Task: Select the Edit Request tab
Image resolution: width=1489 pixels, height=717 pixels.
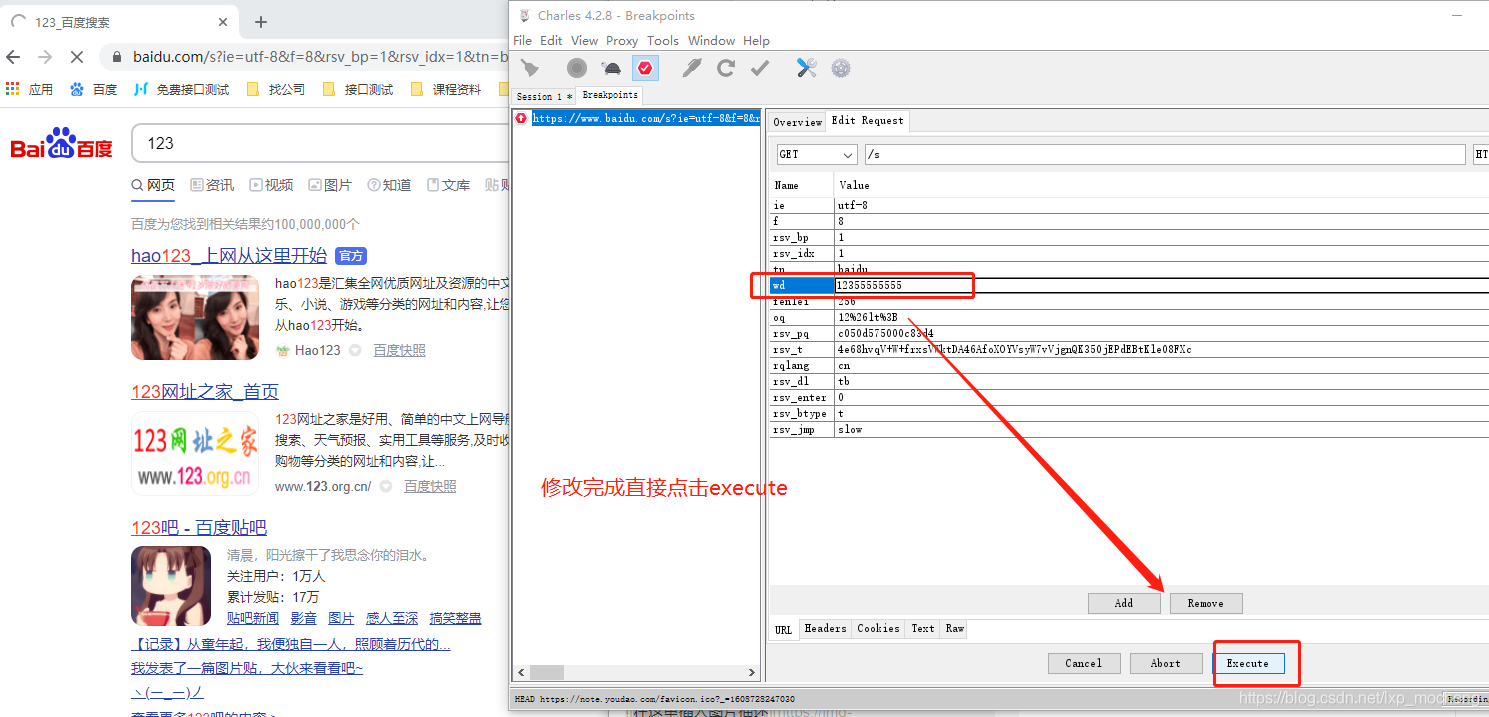Action: coord(867,121)
